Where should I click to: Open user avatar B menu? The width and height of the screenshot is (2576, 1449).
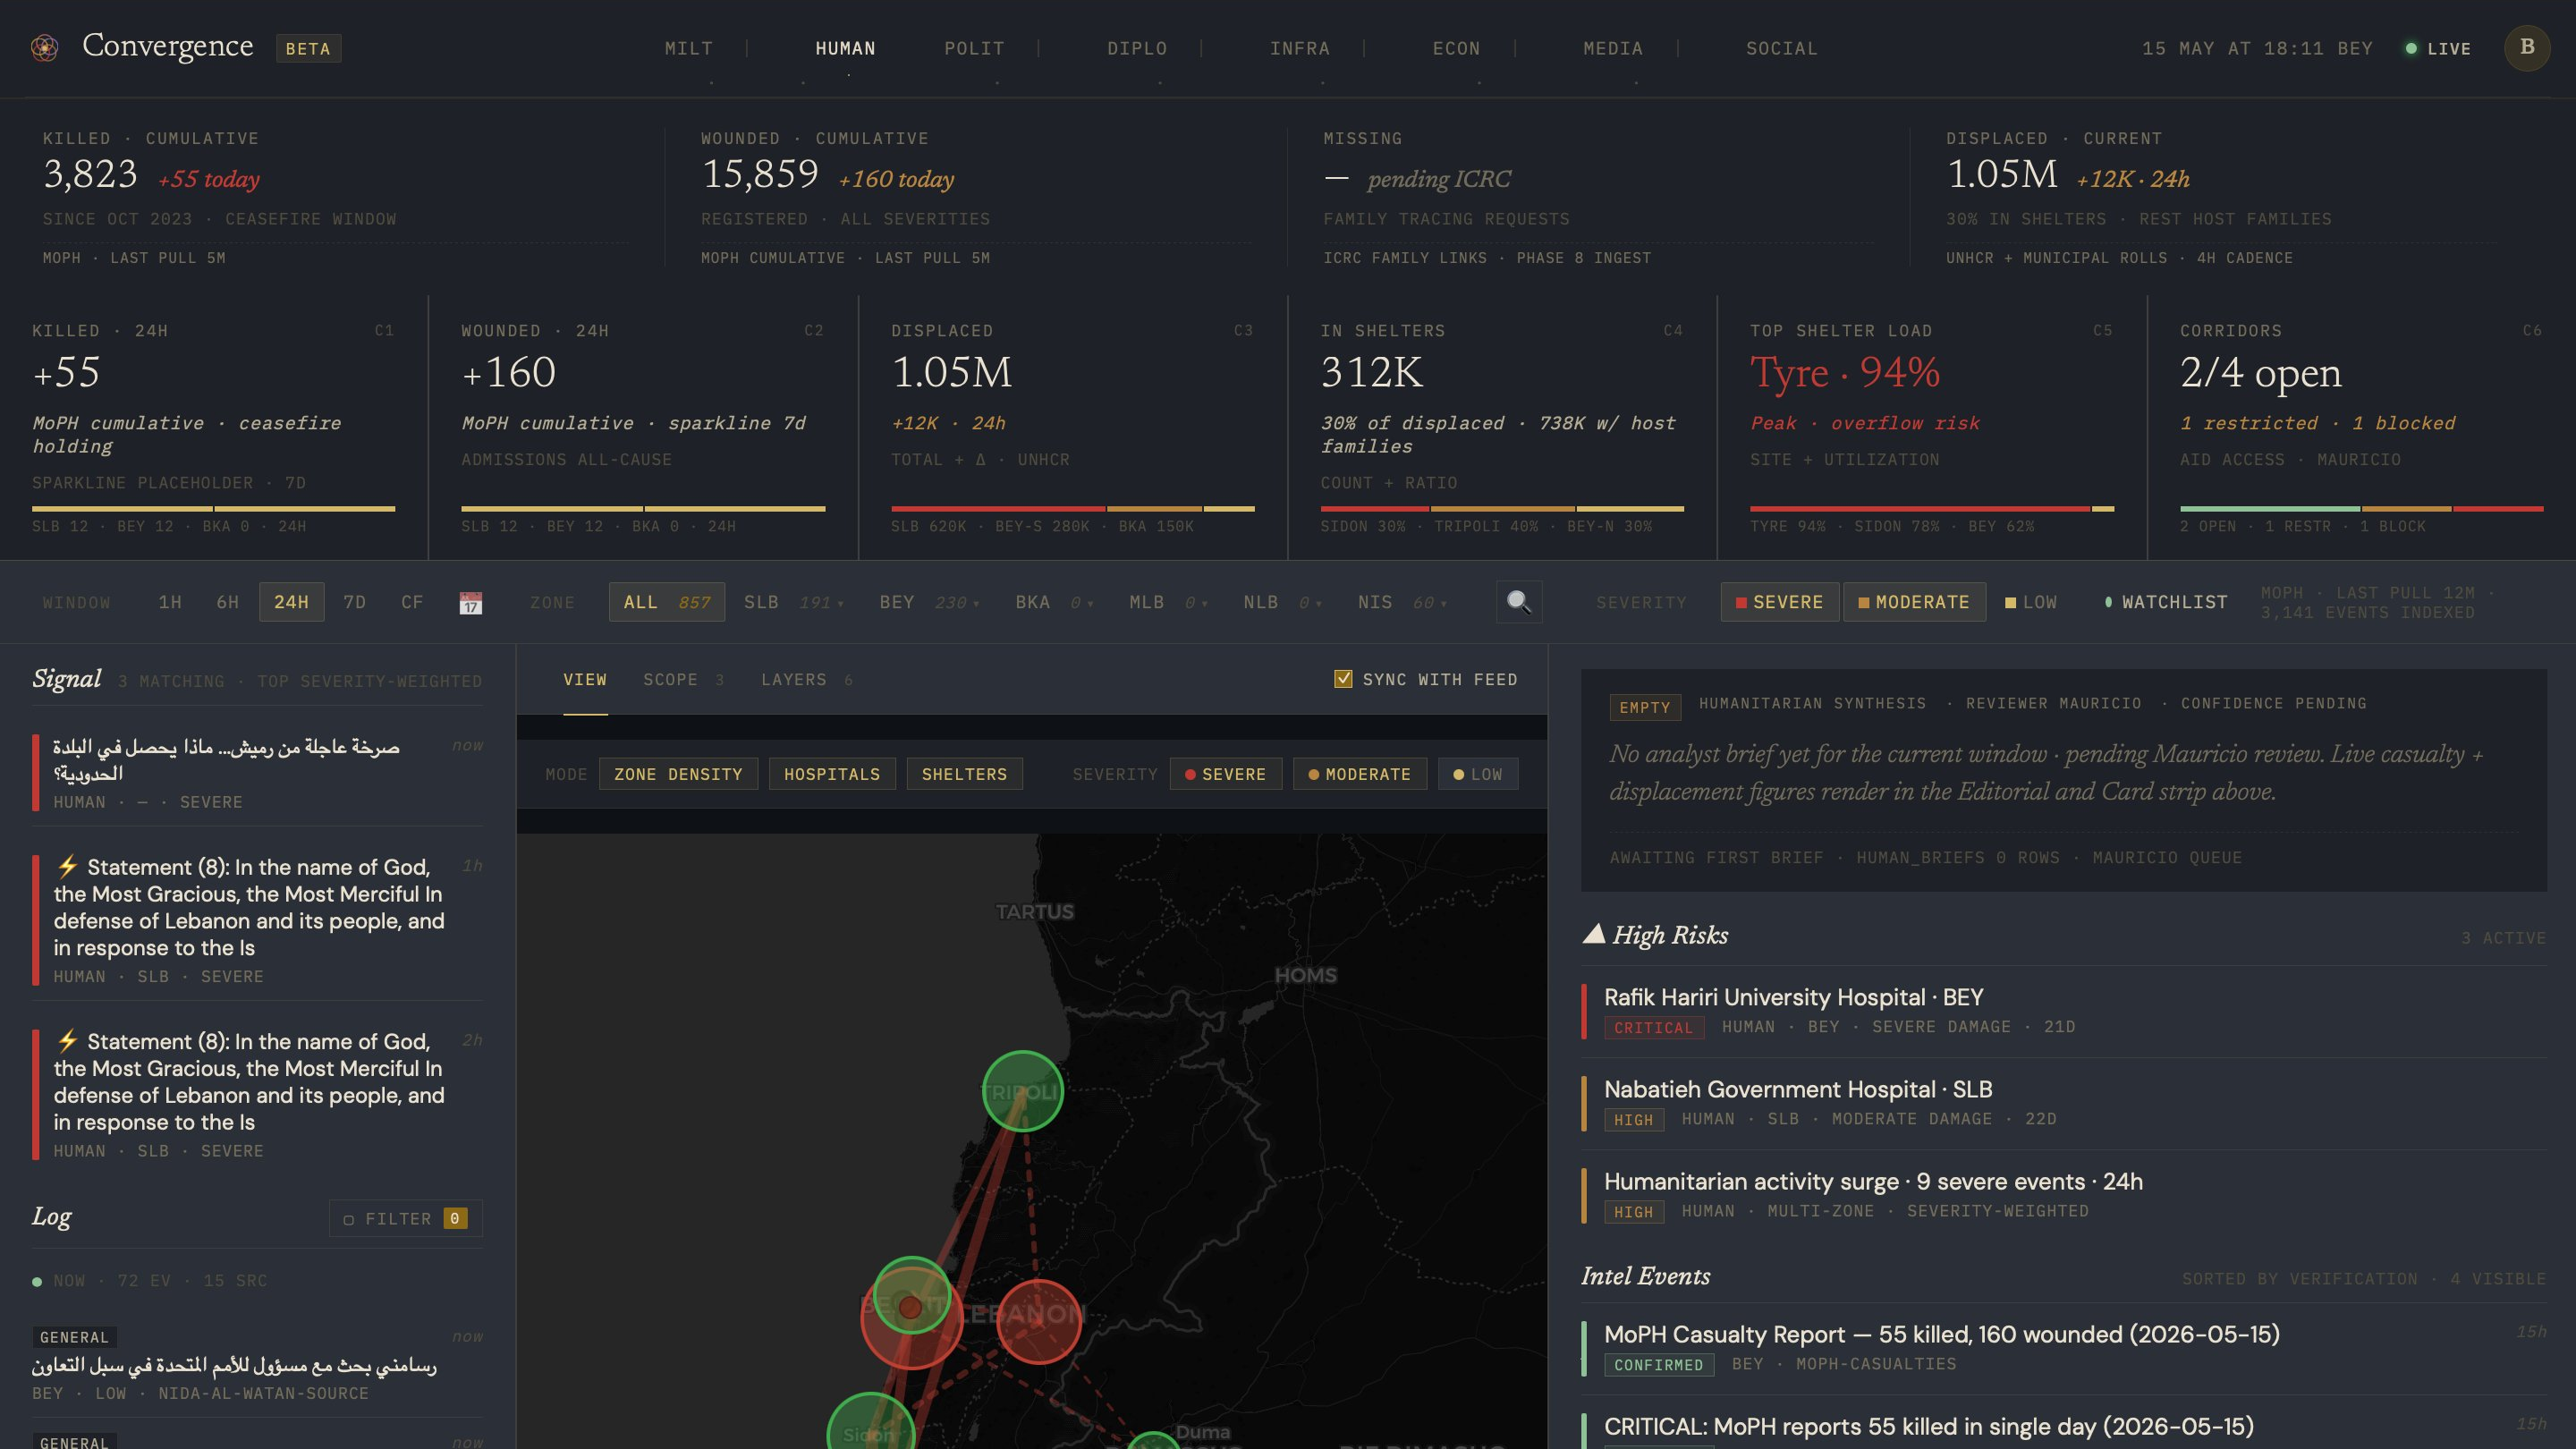click(x=2526, y=47)
